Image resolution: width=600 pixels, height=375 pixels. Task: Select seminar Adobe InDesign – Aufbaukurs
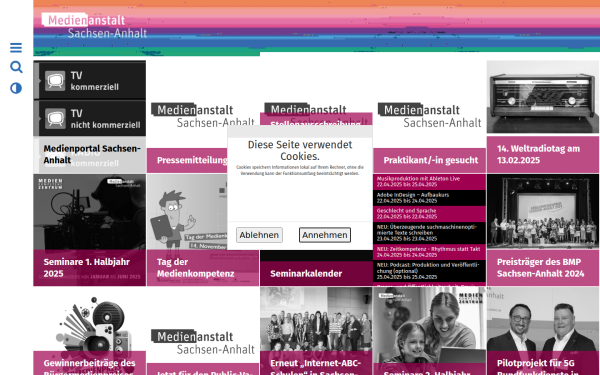(430, 198)
